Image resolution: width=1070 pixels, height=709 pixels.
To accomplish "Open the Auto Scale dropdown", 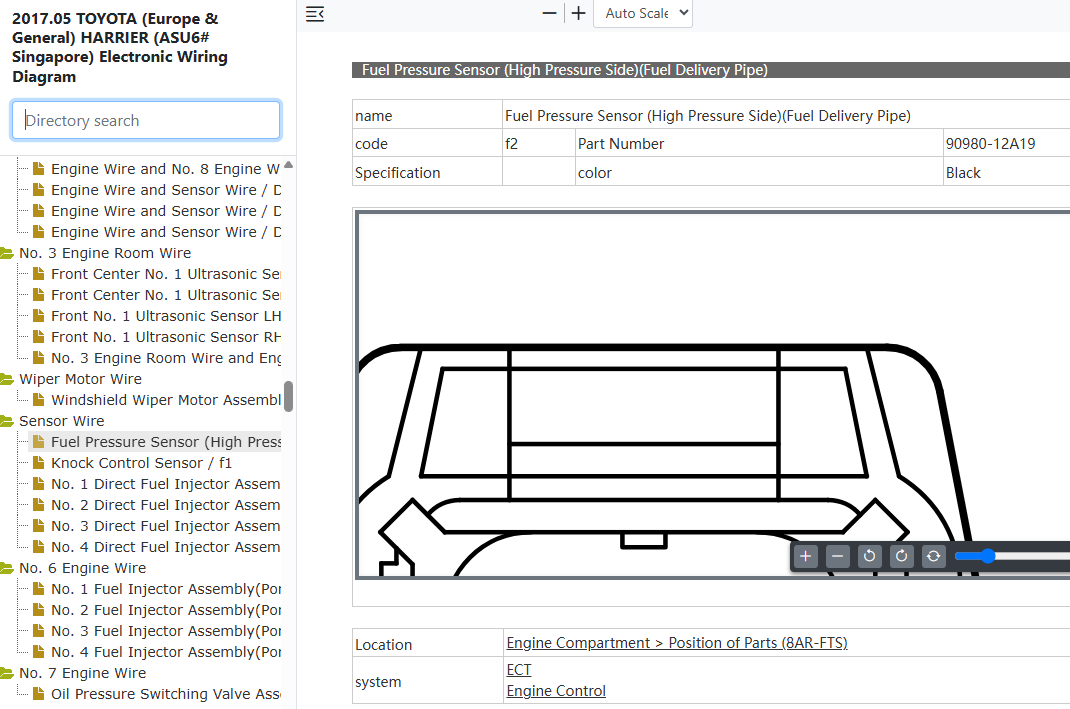I will [643, 14].
